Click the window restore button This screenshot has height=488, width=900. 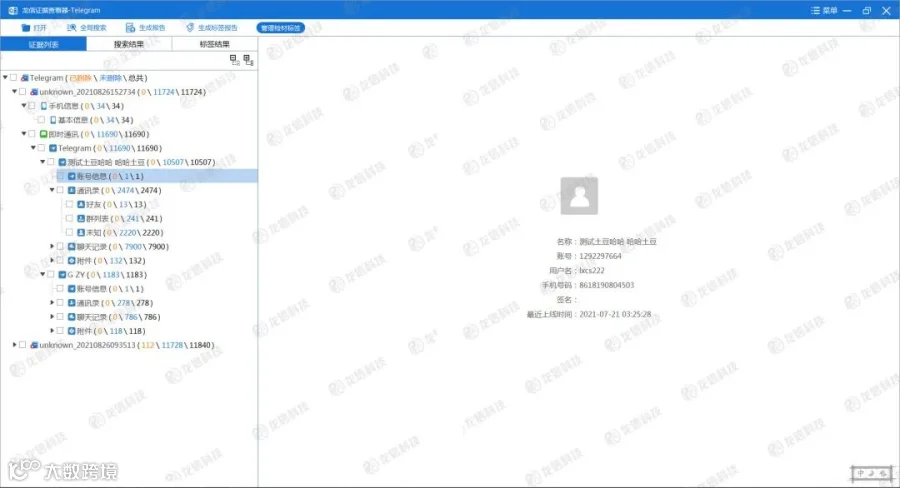(867, 10)
